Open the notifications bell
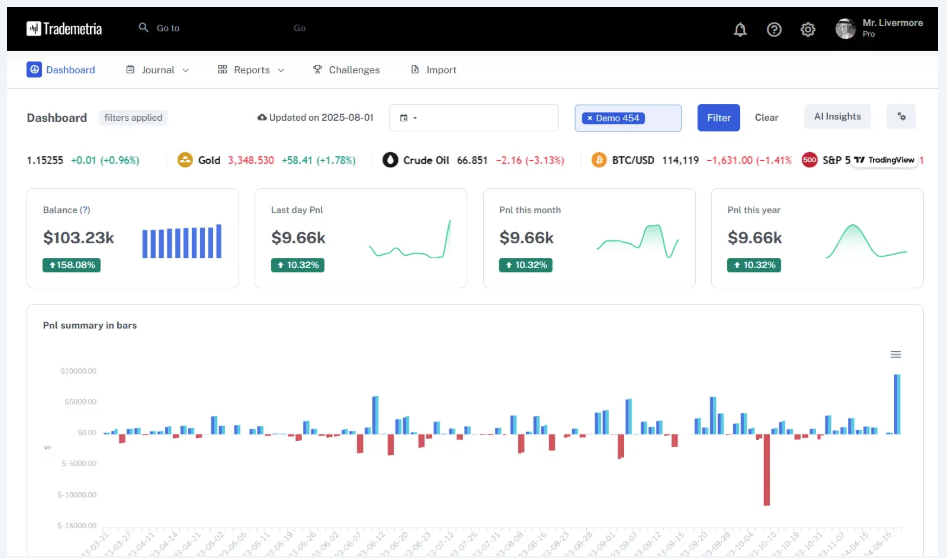 pyautogui.click(x=740, y=29)
